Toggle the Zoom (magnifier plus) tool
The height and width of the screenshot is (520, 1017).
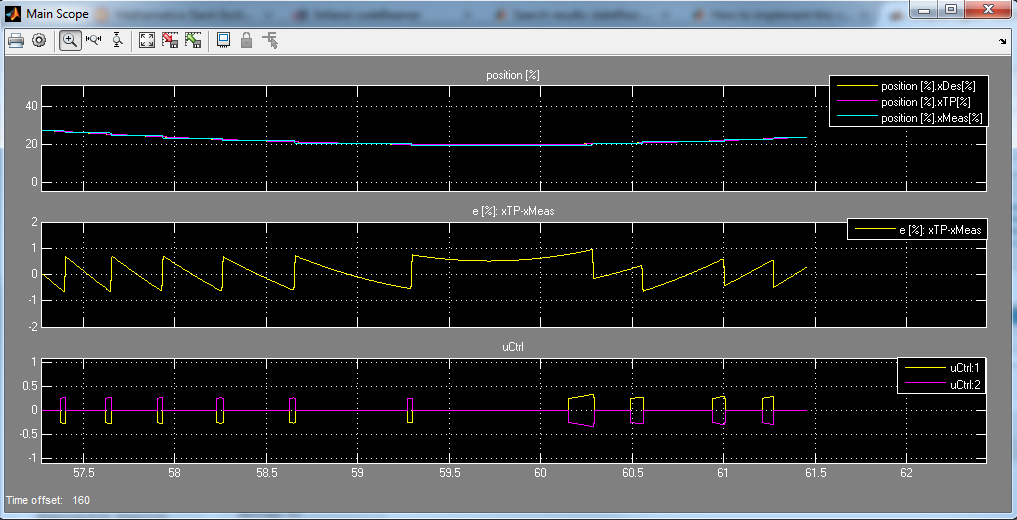70,41
